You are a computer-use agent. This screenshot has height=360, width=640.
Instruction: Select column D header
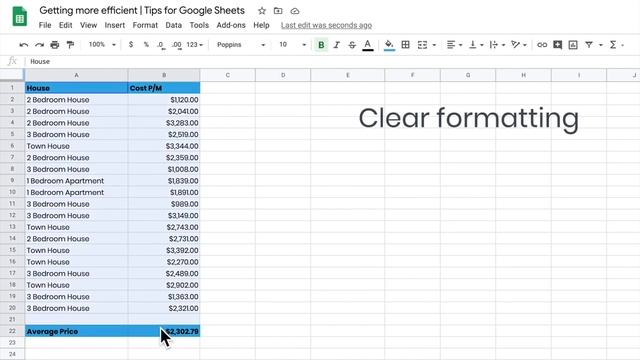[283, 75]
